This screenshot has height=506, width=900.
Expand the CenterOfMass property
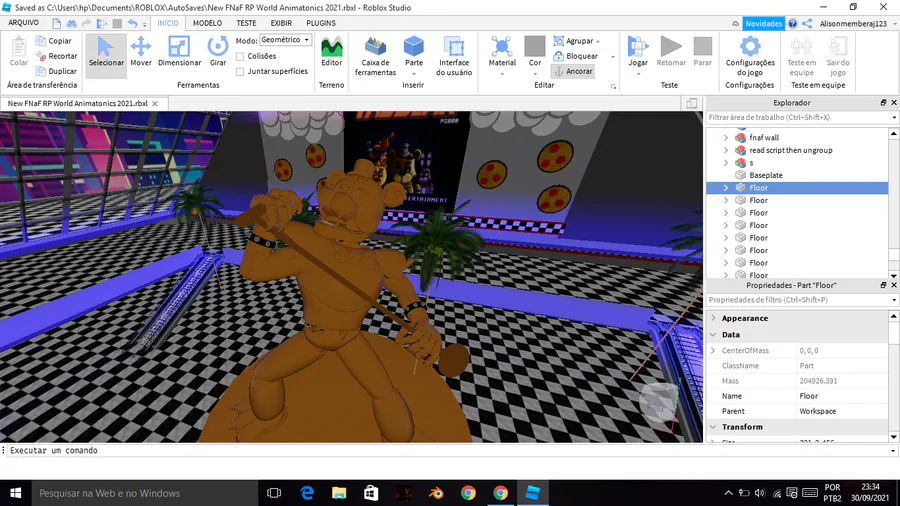[713, 351]
